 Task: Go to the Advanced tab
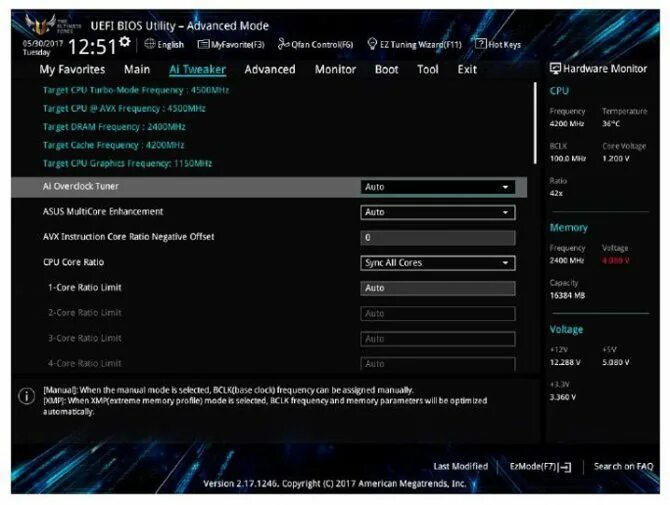[270, 69]
